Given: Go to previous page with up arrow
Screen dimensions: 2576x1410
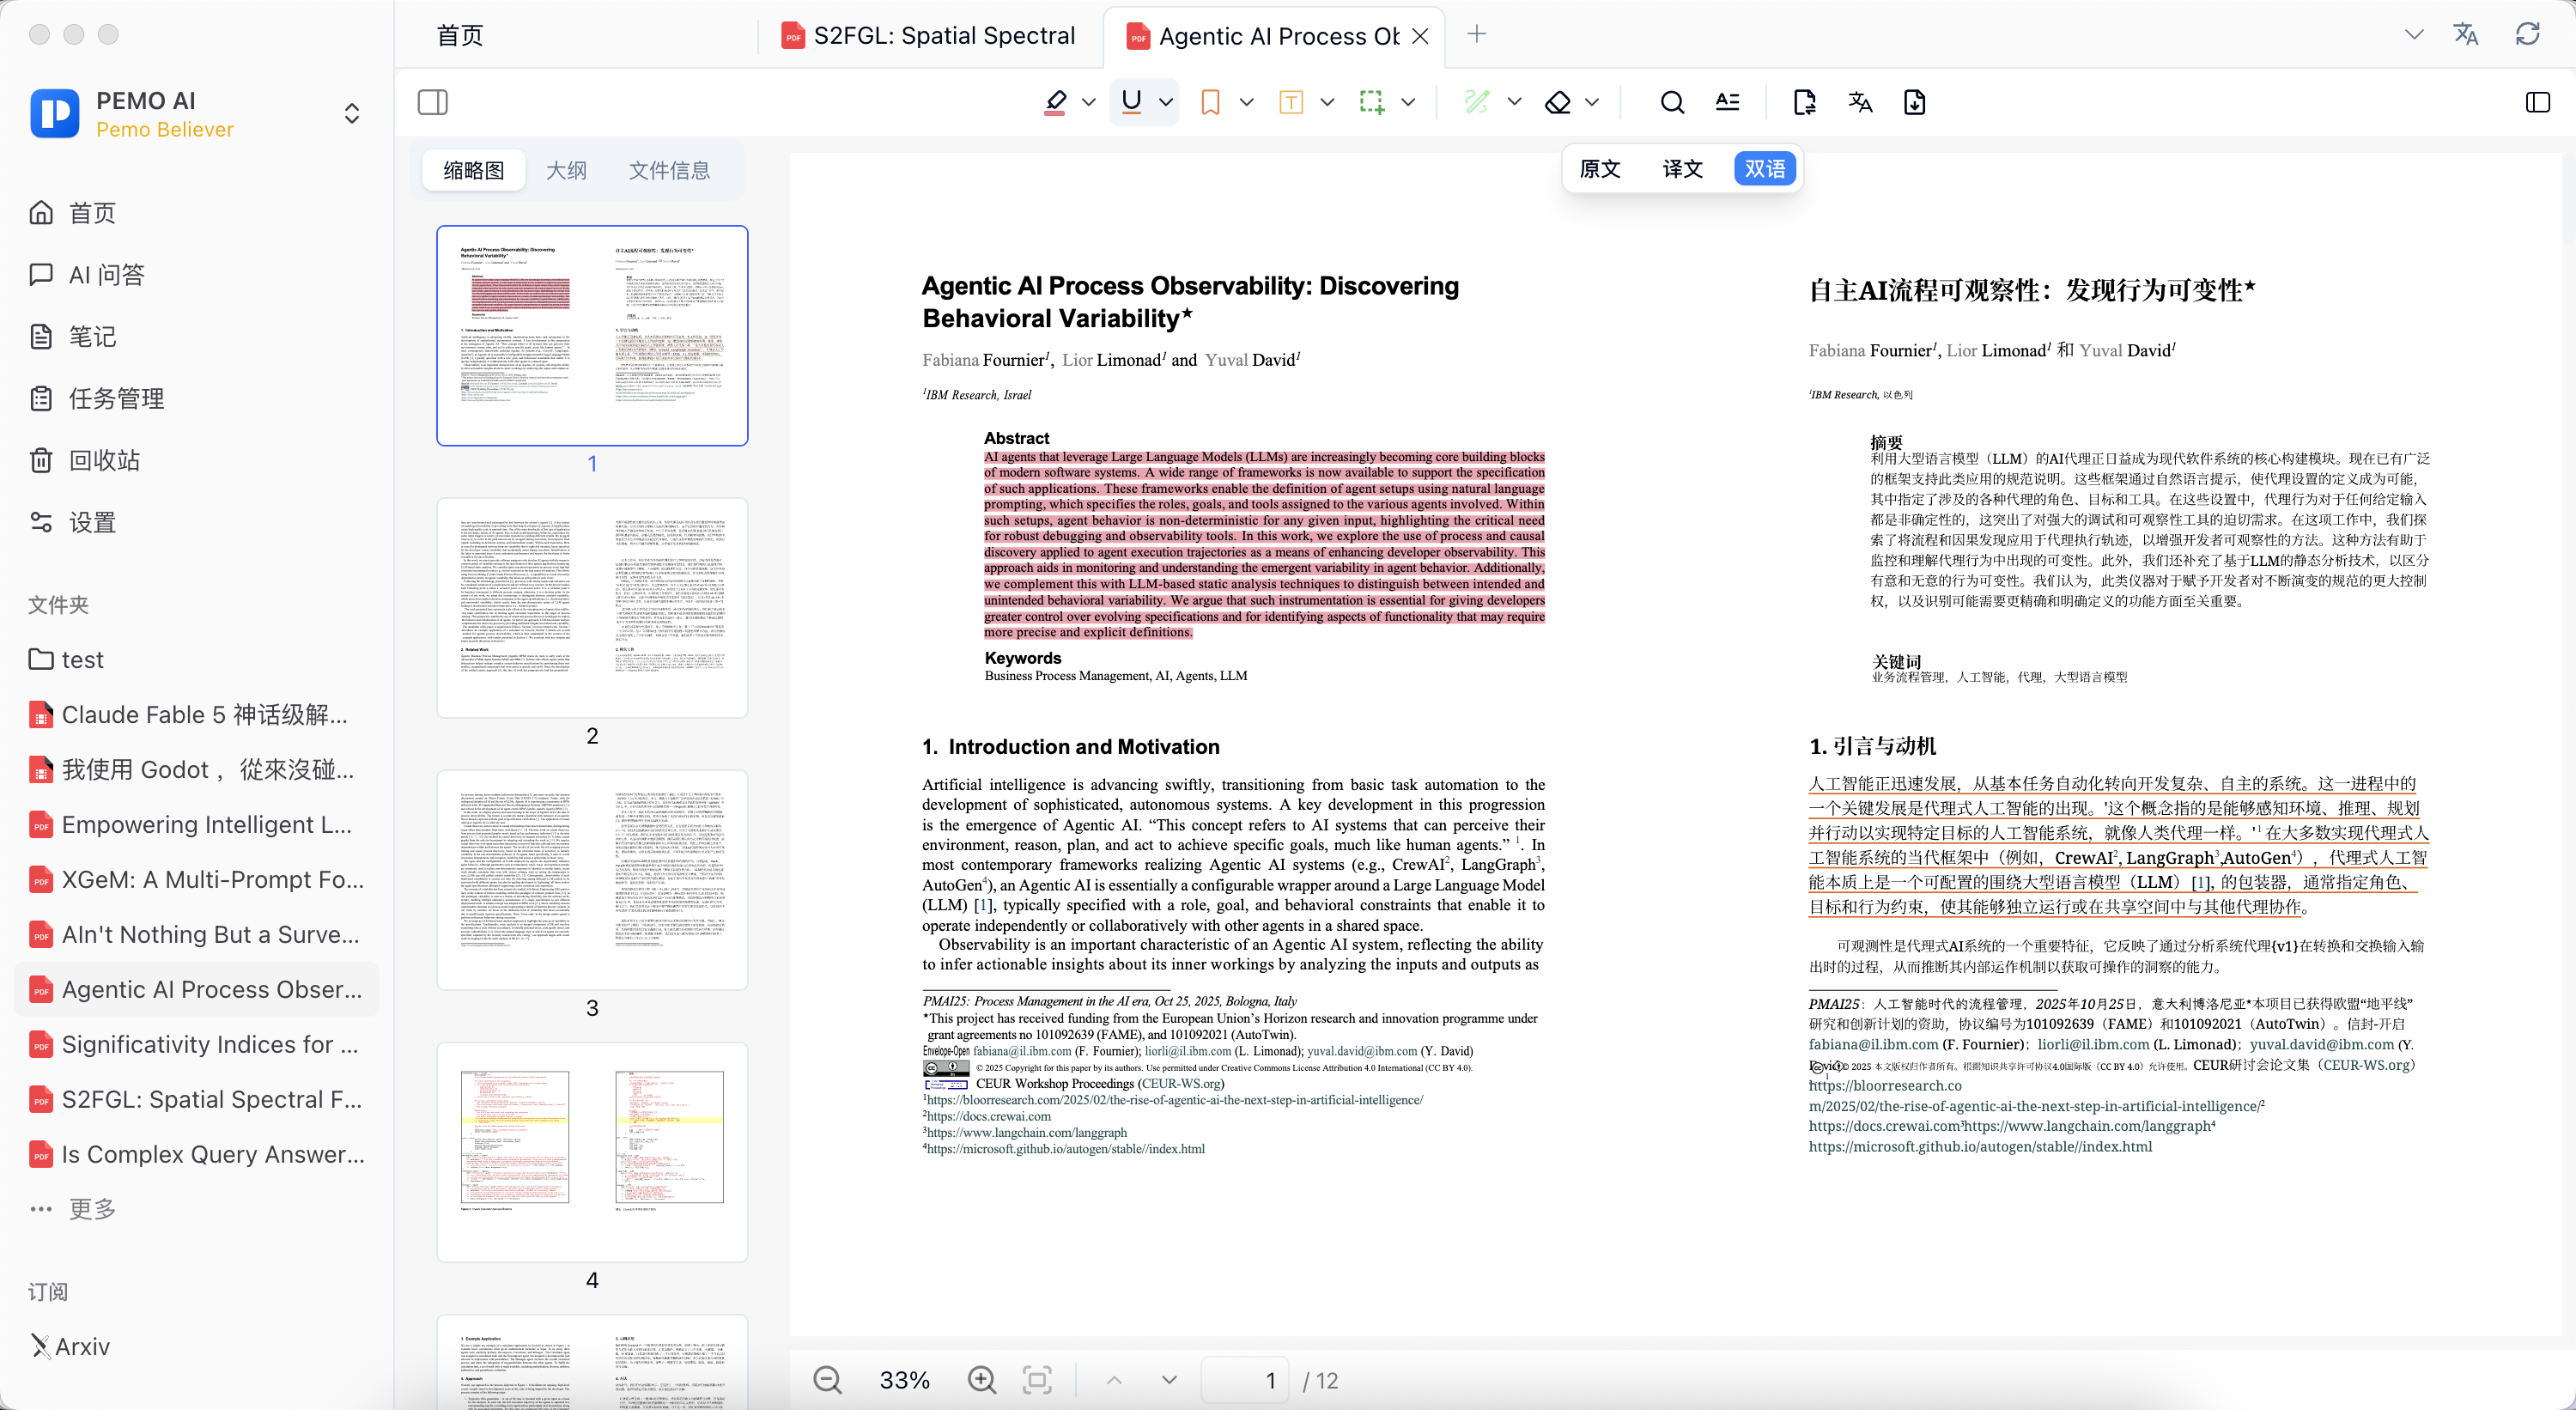Looking at the screenshot, I should (1114, 1380).
